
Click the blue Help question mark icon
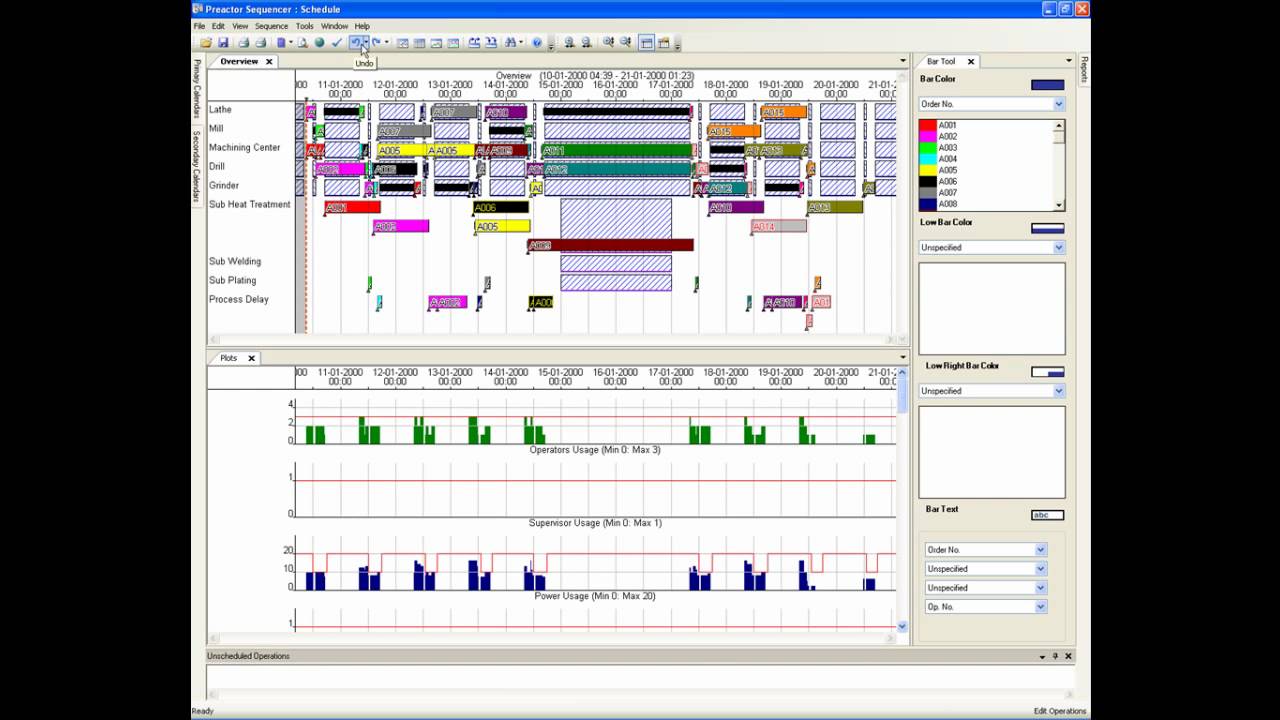(537, 43)
